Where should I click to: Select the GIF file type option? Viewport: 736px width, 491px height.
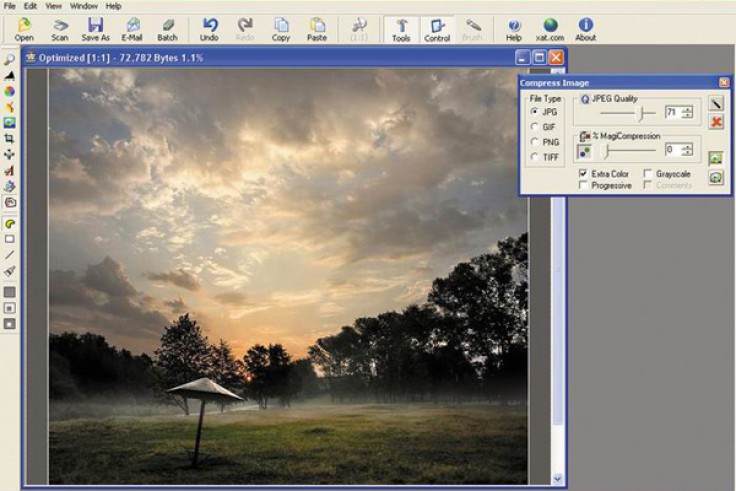coord(534,127)
